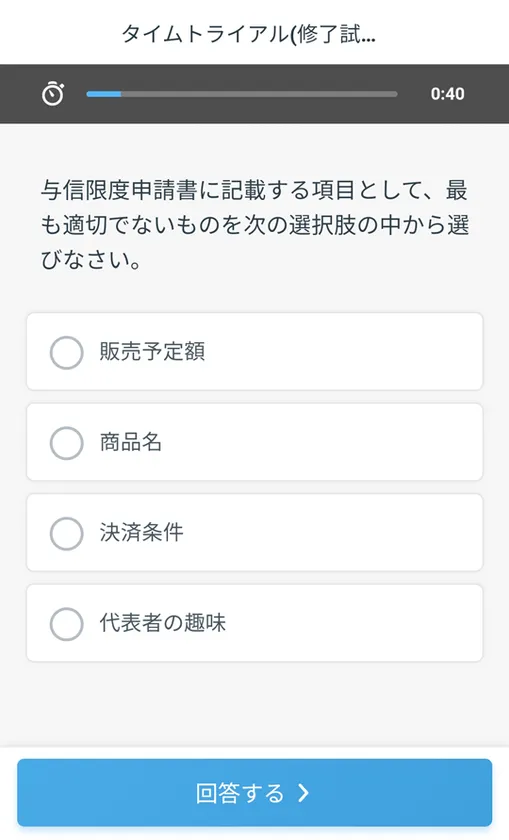The height and width of the screenshot is (840, 509).
Task: Select the 商品名 radio button
Action: pos(66,442)
